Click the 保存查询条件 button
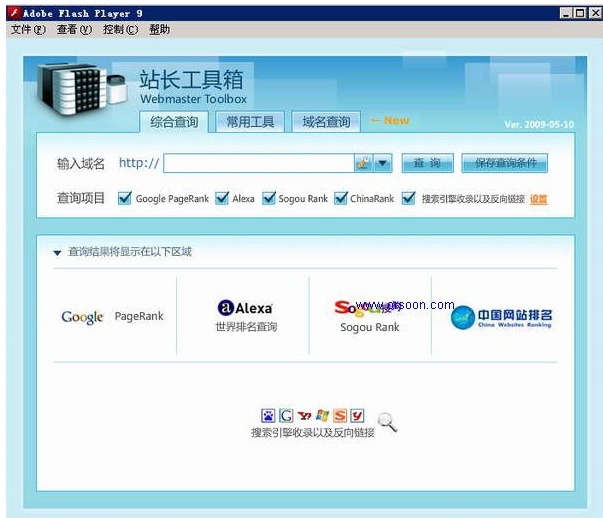Viewport: 603px width, 518px height. coord(505,163)
